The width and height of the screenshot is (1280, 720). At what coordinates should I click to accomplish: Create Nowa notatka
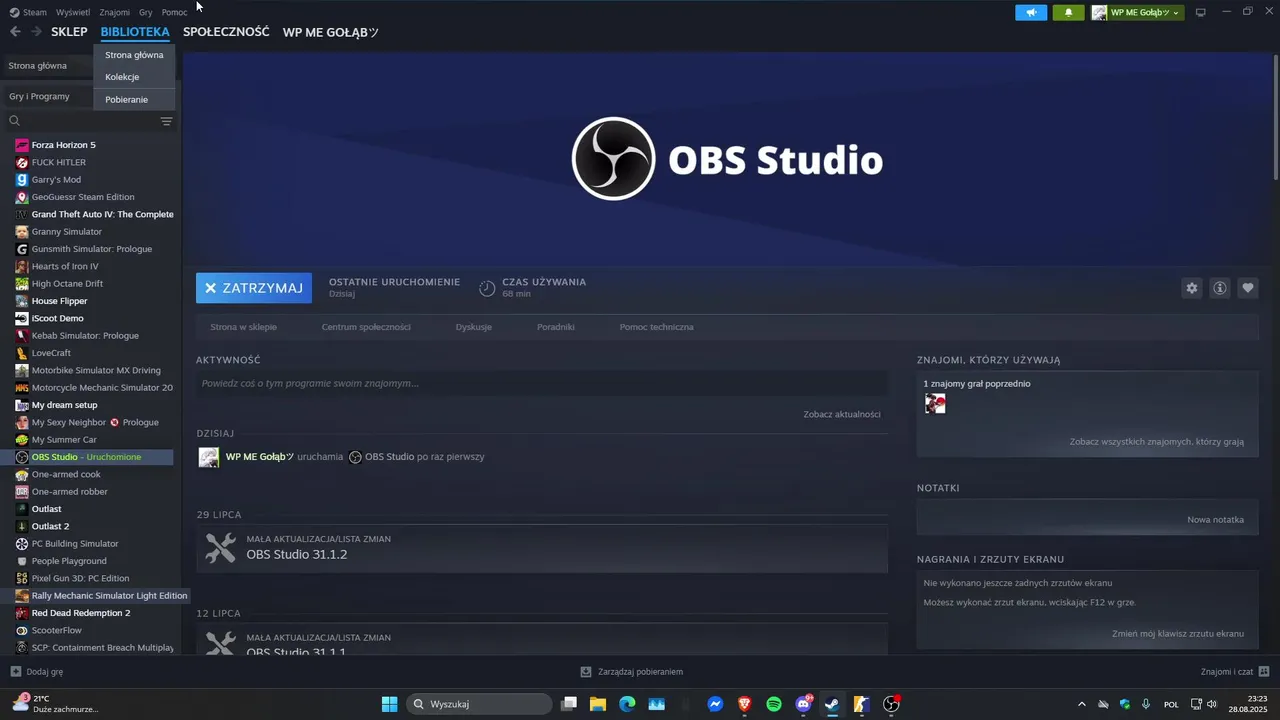pos(1215,520)
